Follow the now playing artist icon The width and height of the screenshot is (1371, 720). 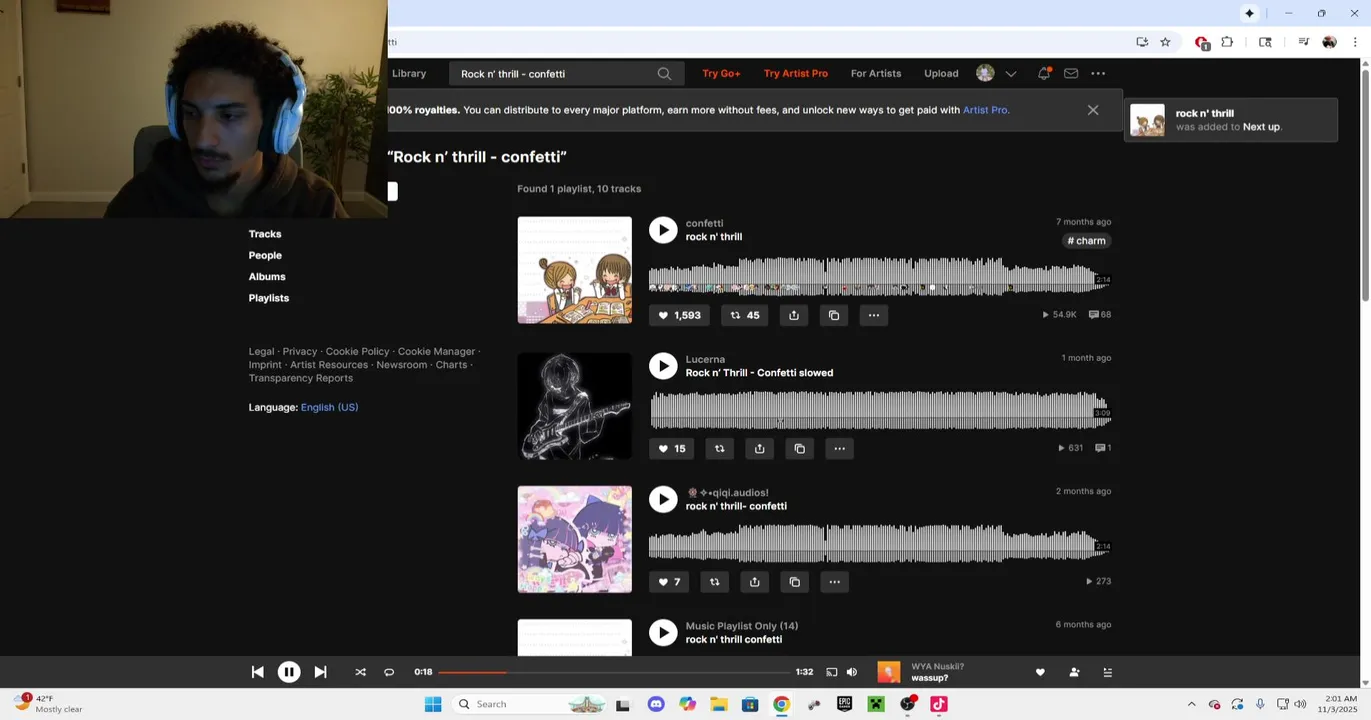click(x=1074, y=673)
